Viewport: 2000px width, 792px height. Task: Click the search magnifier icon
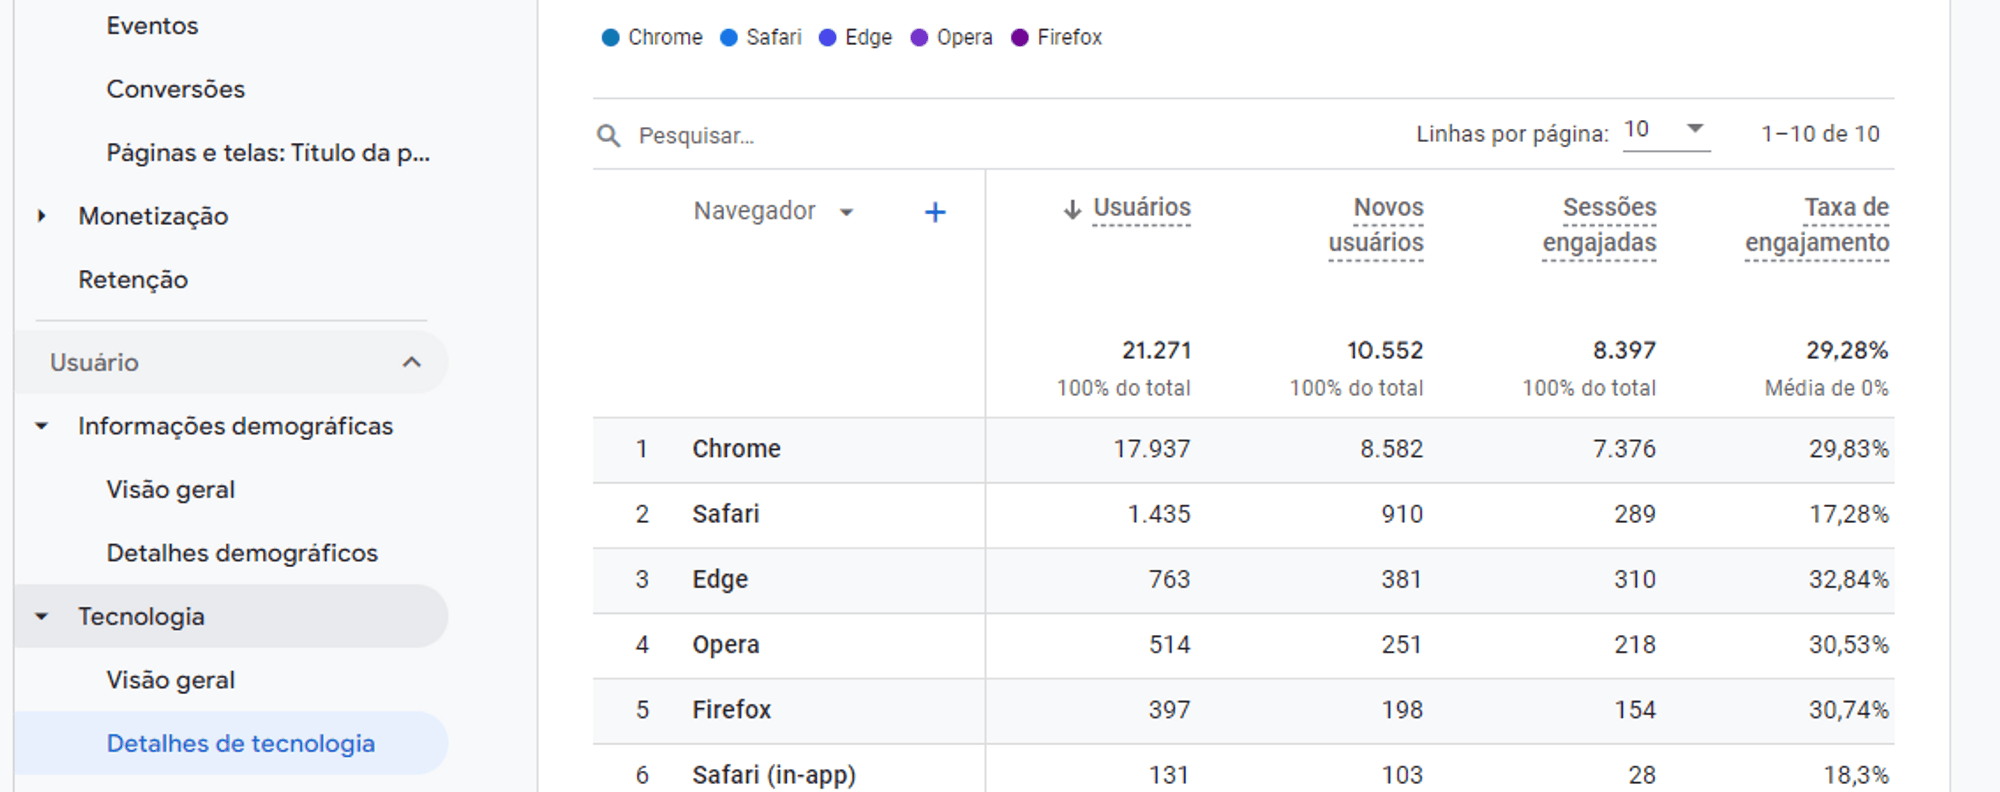coord(608,135)
